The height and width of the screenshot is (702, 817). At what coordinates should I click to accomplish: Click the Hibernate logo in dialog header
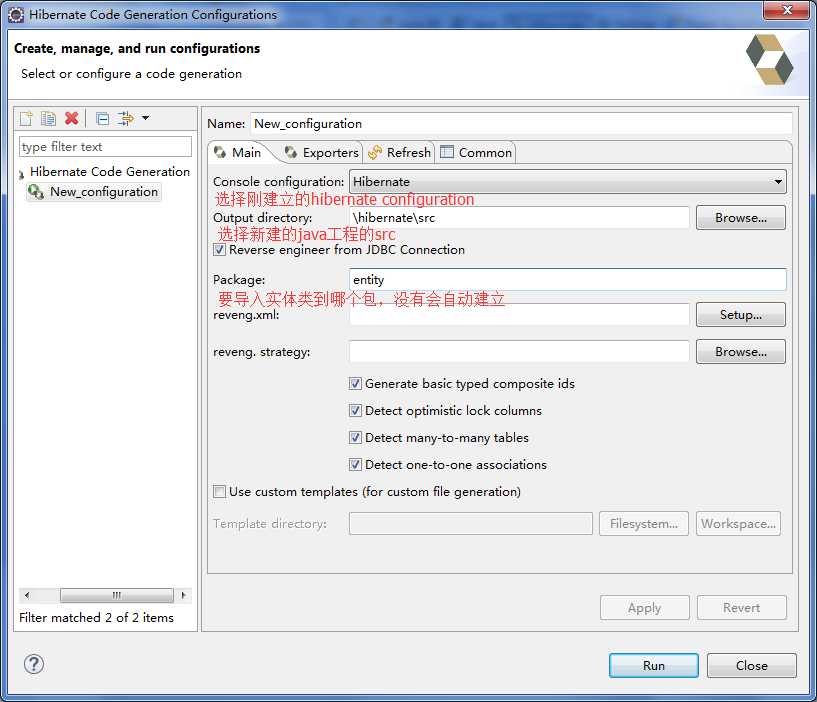pyautogui.click(x=769, y=60)
